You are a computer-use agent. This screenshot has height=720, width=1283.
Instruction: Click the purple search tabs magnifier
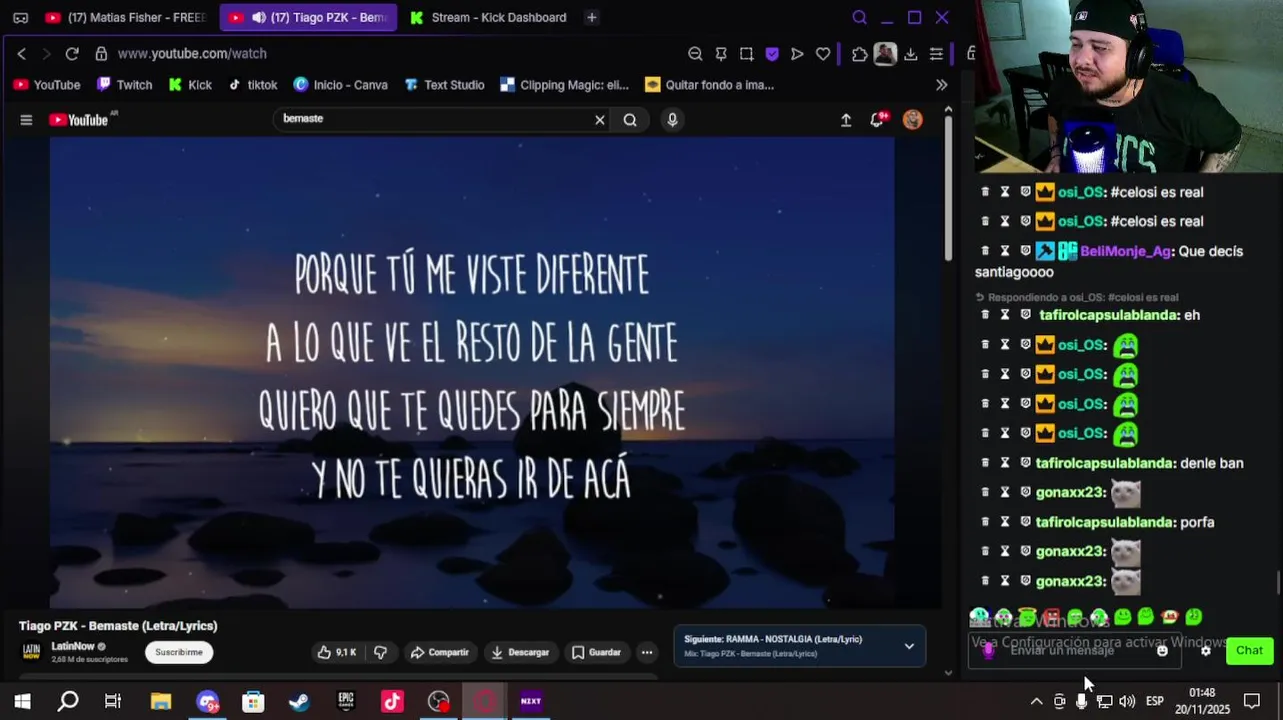coord(859,17)
